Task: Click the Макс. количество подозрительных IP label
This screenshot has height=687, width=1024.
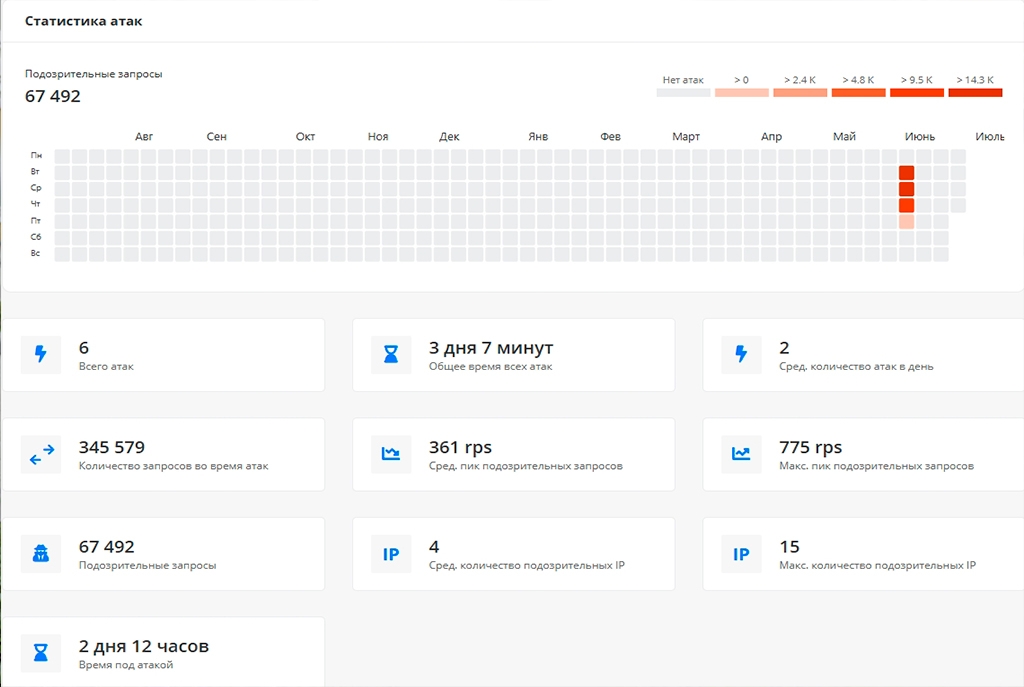Action: pos(877,566)
